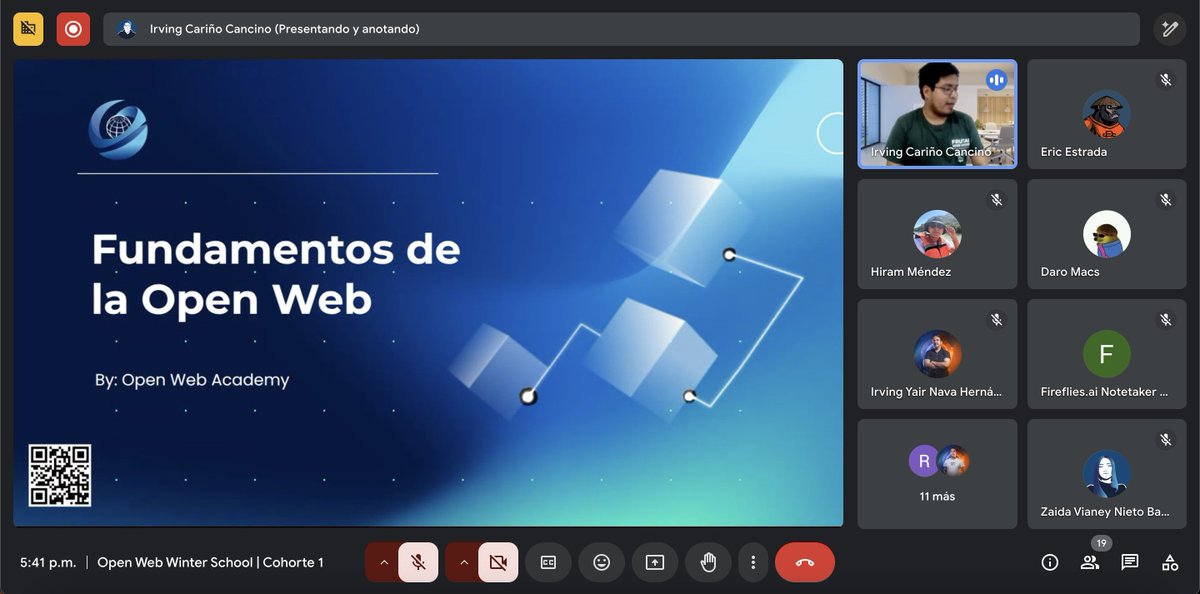Click Irving Yair Nava Hernández's avatar
Image resolution: width=1200 pixels, height=594 pixels.
[937, 354]
